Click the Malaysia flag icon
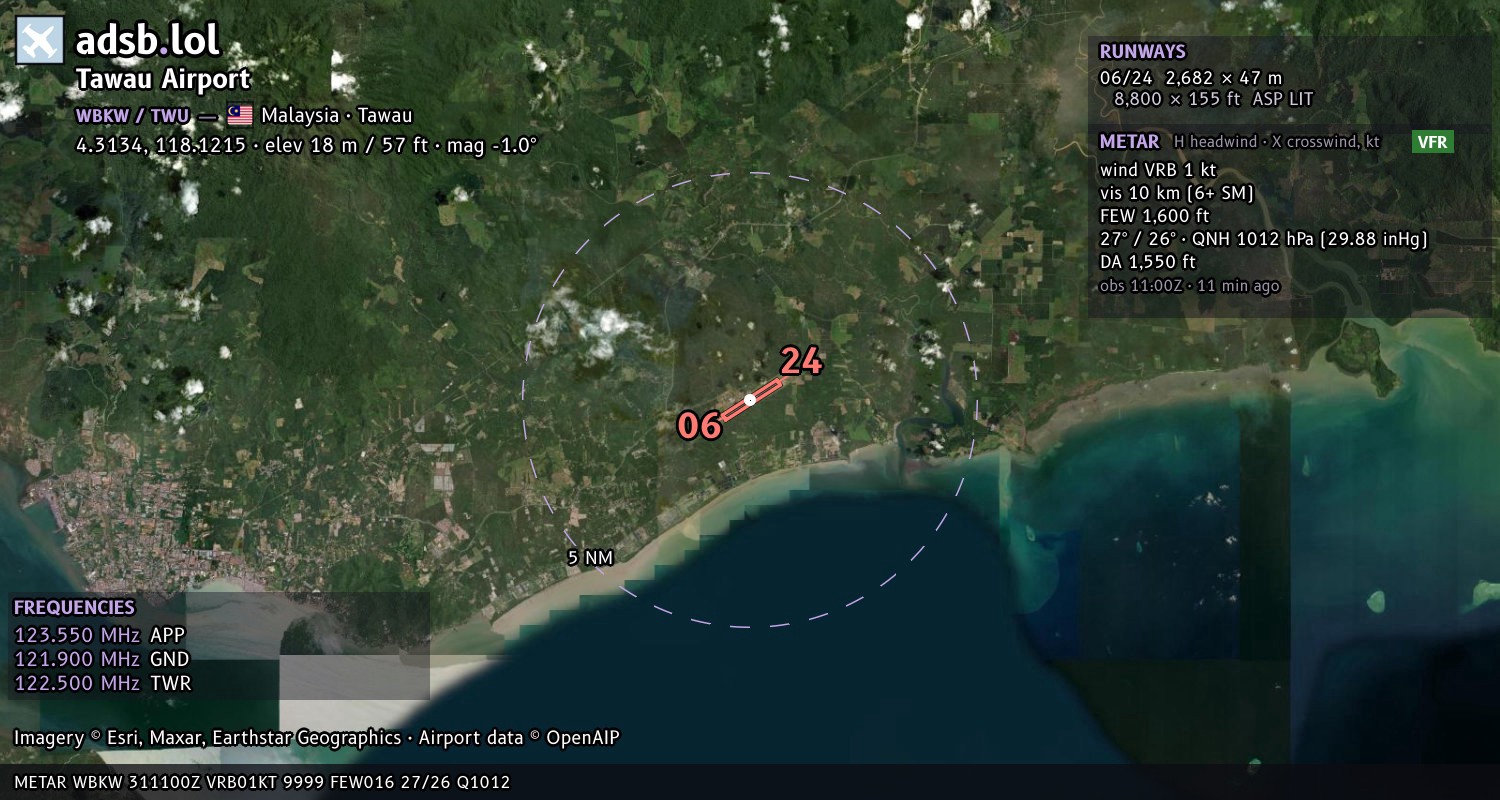The image size is (1500, 800). (x=240, y=115)
